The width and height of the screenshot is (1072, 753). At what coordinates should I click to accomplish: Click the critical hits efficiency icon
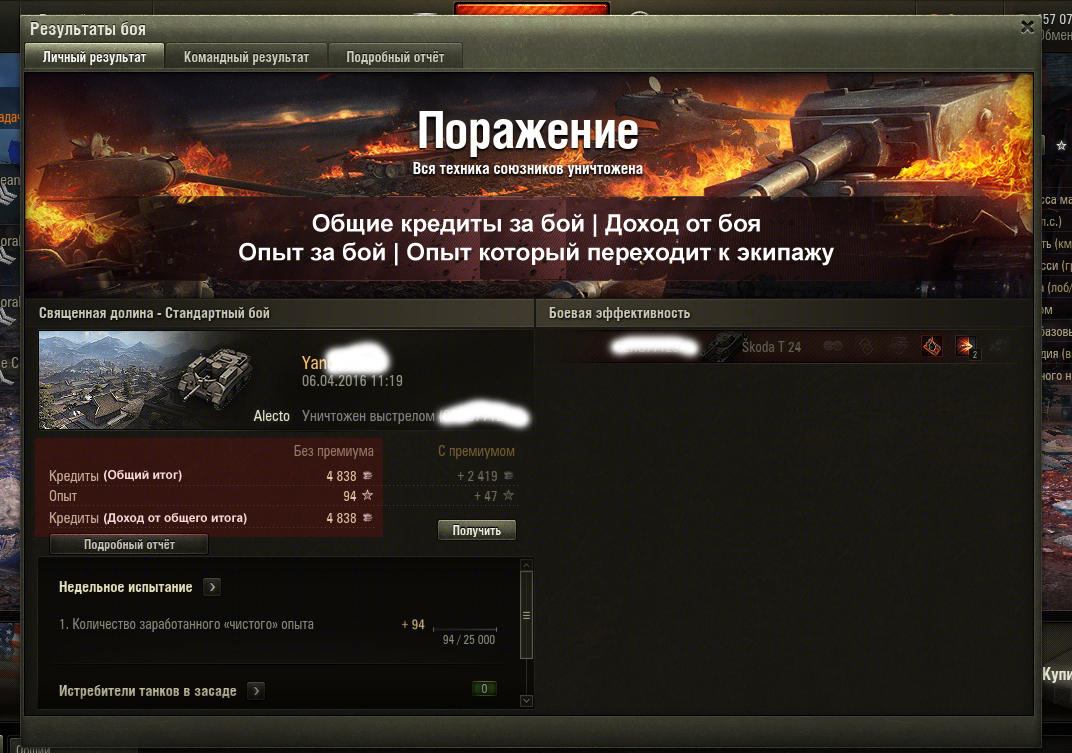[932, 347]
